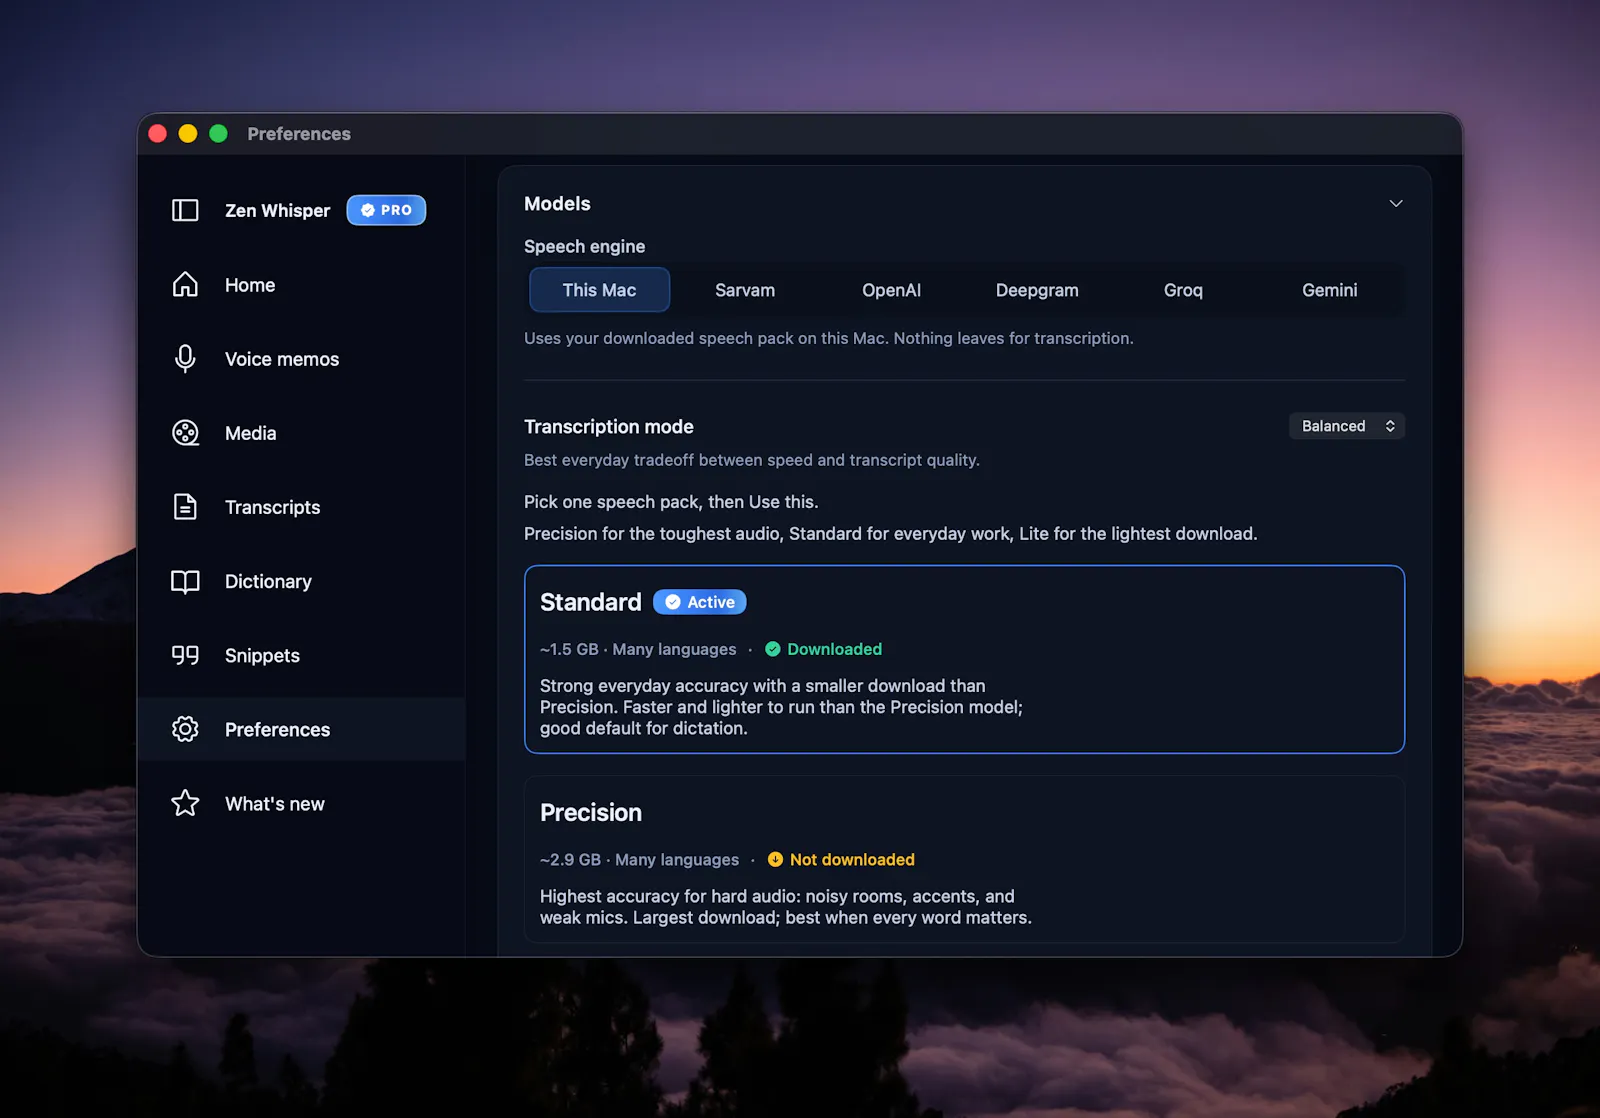The width and height of the screenshot is (1600, 1118).
Task: Go to Voice memos
Action: [301, 359]
